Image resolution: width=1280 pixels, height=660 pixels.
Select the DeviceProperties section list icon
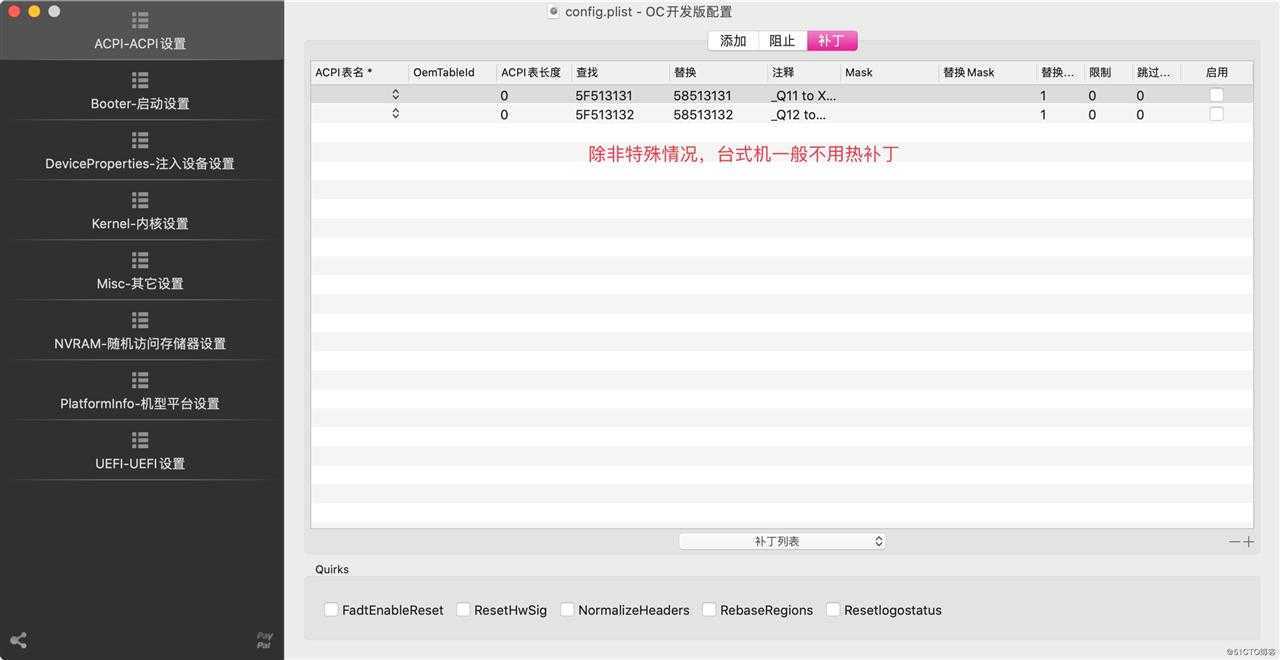coord(140,140)
